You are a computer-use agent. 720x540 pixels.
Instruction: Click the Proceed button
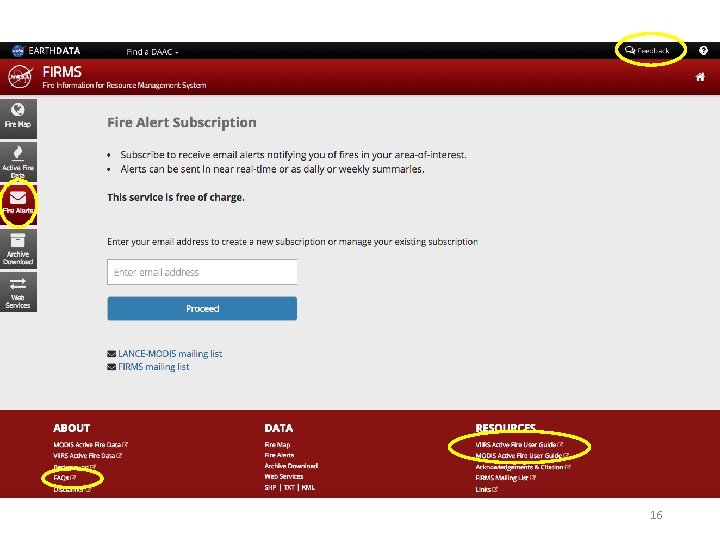(202, 309)
